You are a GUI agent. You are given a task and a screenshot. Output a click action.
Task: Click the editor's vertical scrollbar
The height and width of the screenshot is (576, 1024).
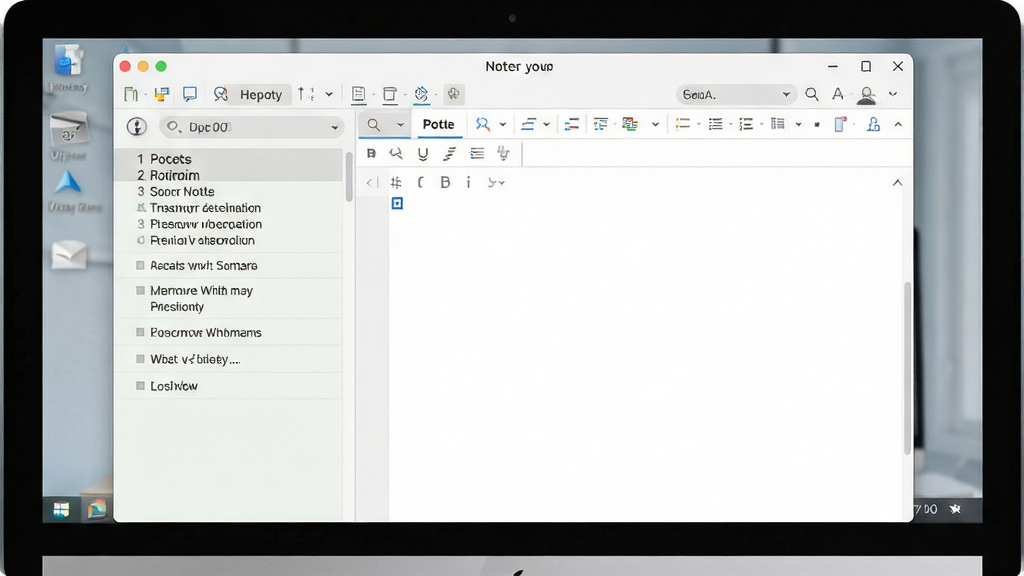tap(907, 368)
